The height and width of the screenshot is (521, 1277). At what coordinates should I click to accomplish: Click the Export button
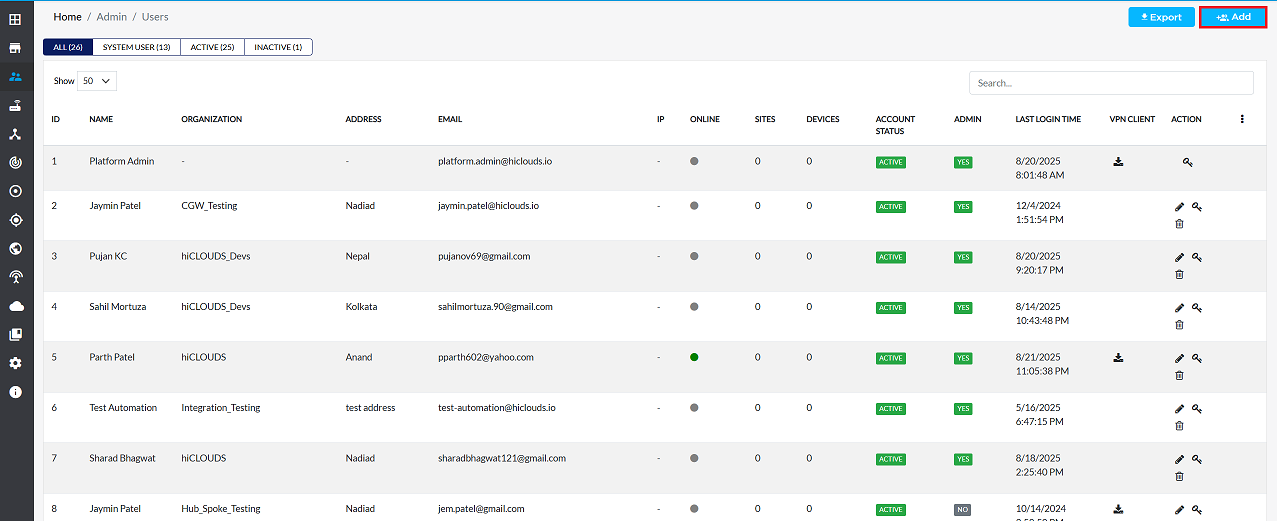point(1160,17)
